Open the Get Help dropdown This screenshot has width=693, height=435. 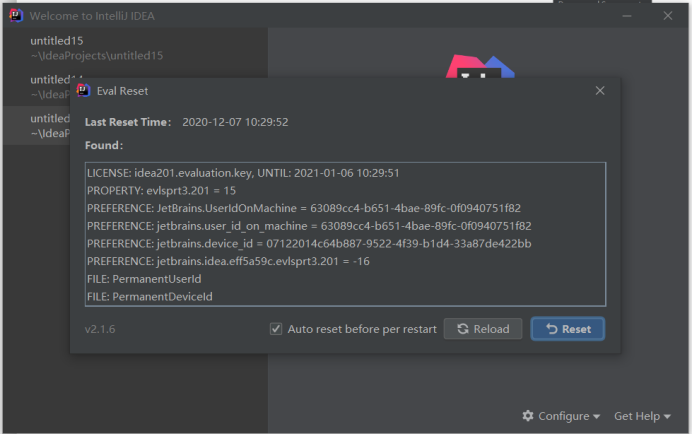643,416
